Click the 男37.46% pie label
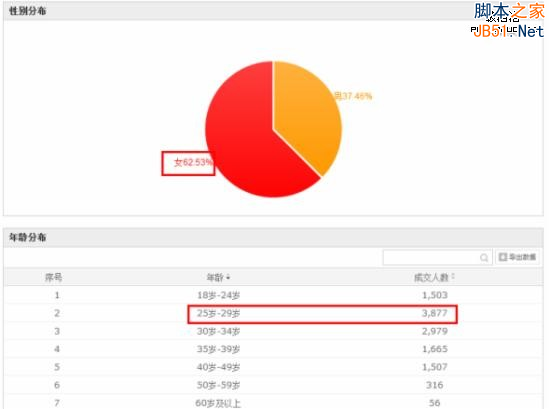Screen dimensions: 550x409 click(x=353, y=96)
